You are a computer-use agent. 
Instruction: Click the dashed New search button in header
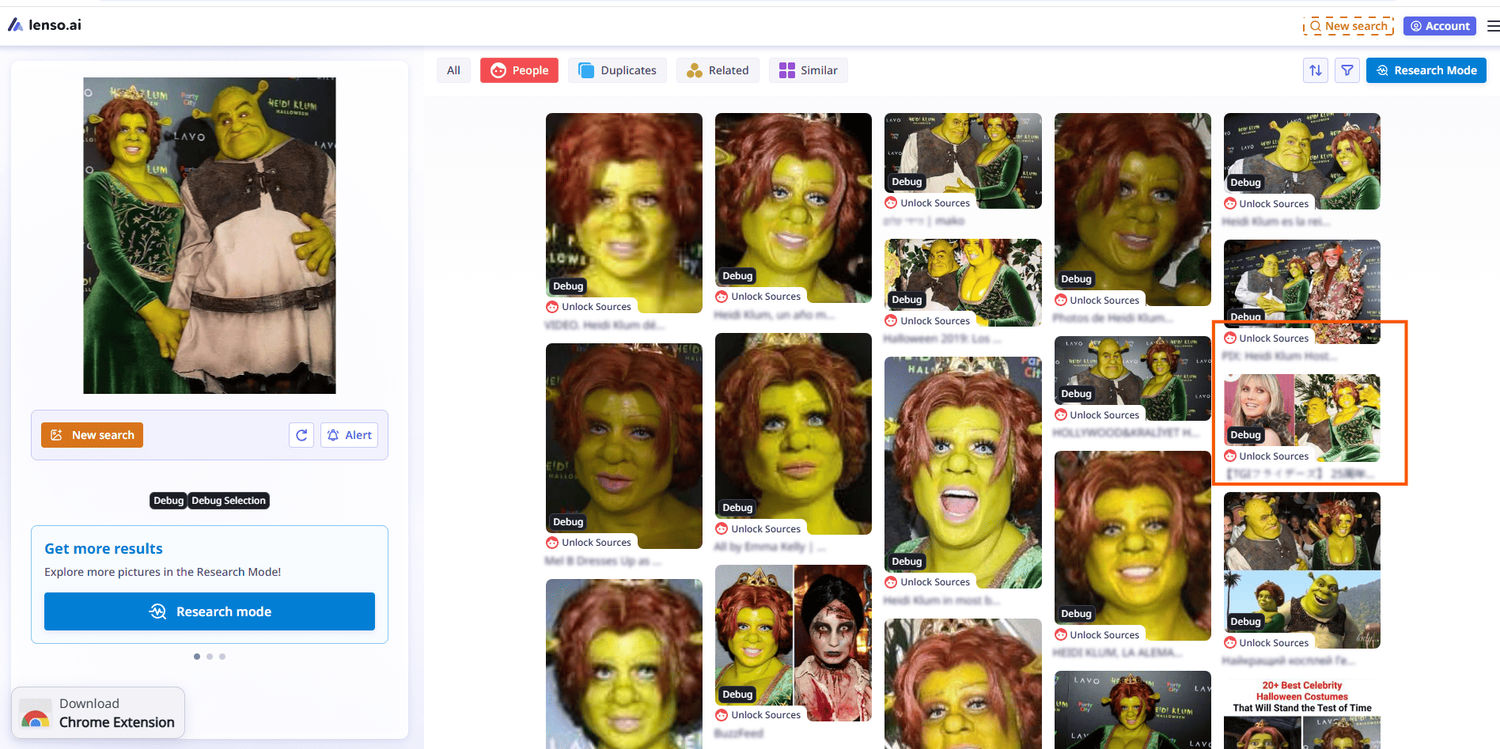click(x=1348, y=26)
